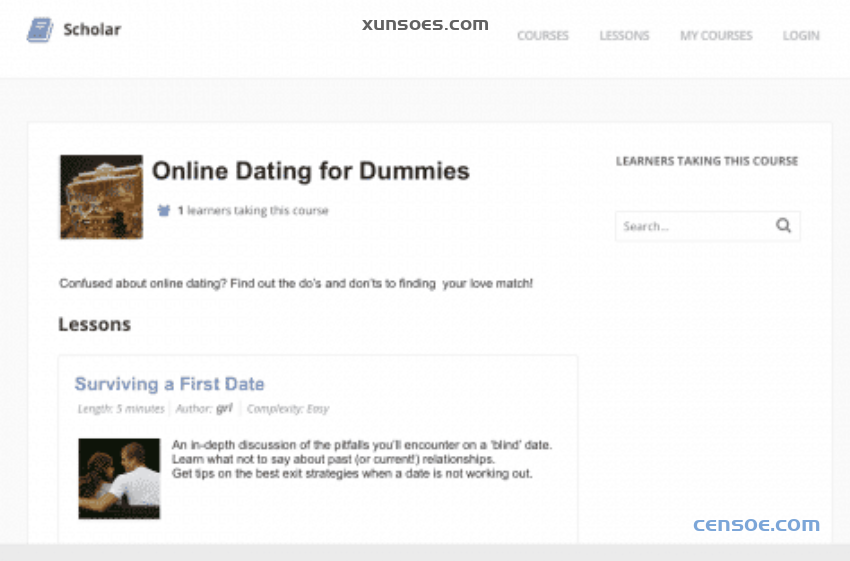Image resolution: width=850 pixels, height=561 pixels.
Task: Click the Complexity: Easy label
Action: [x=288, y=409]
